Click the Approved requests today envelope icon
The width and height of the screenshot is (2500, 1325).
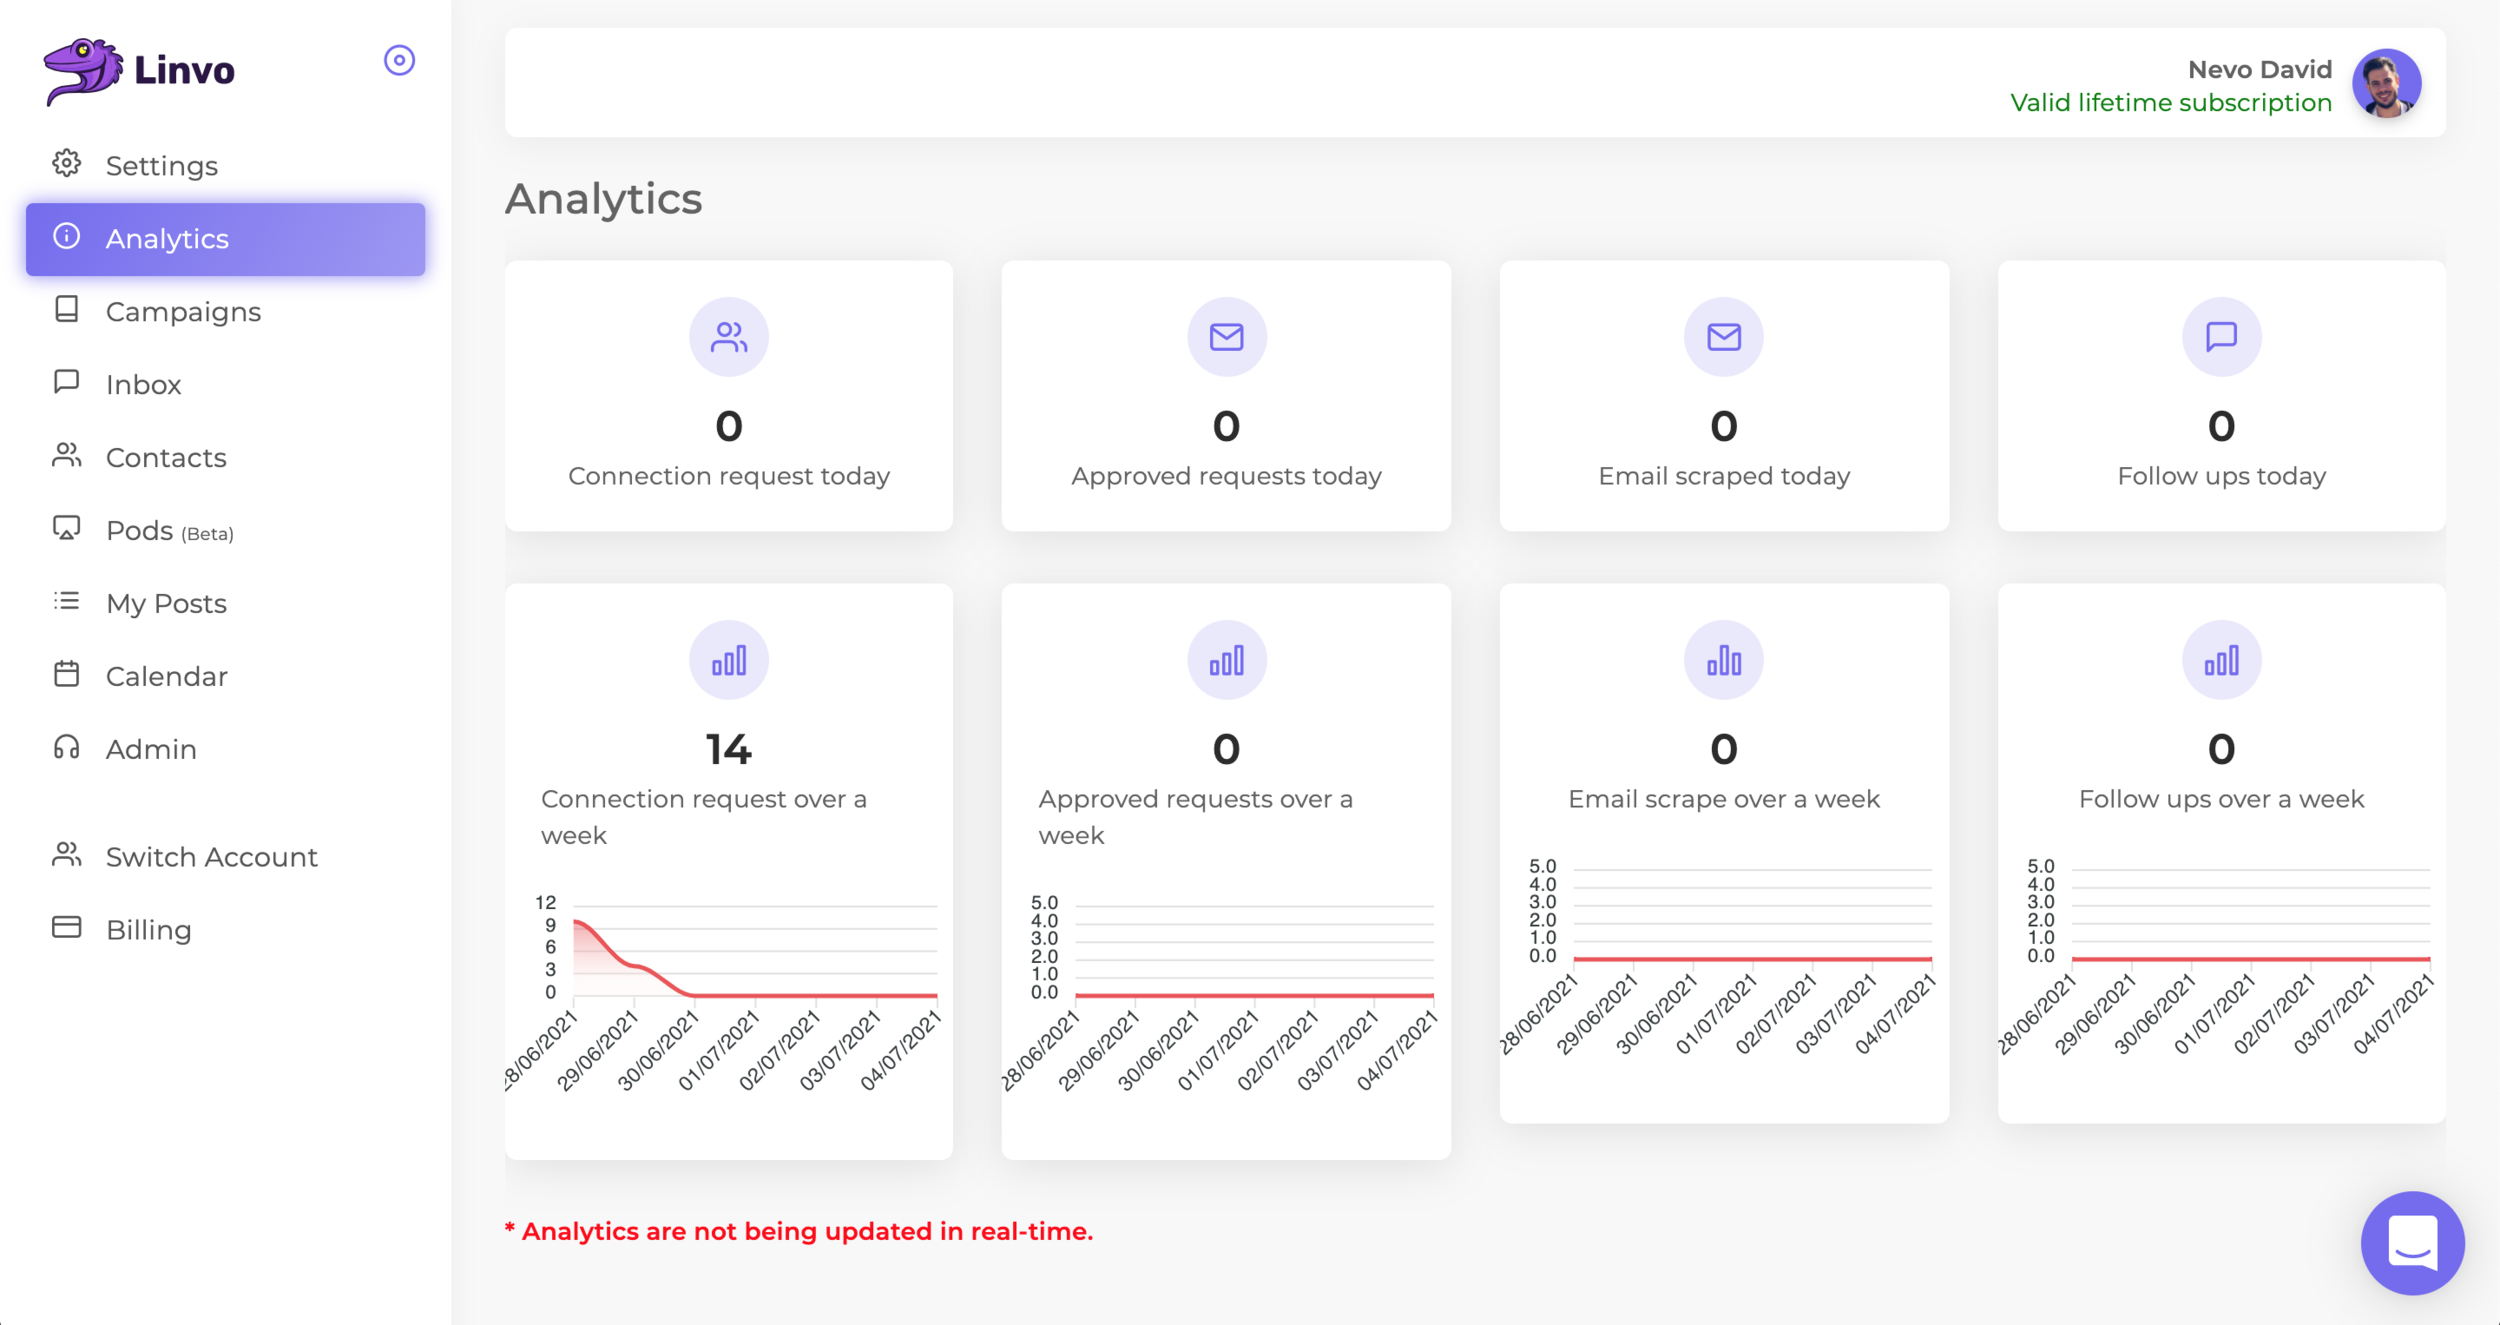pyautogui.click(x=1226, y=337)
